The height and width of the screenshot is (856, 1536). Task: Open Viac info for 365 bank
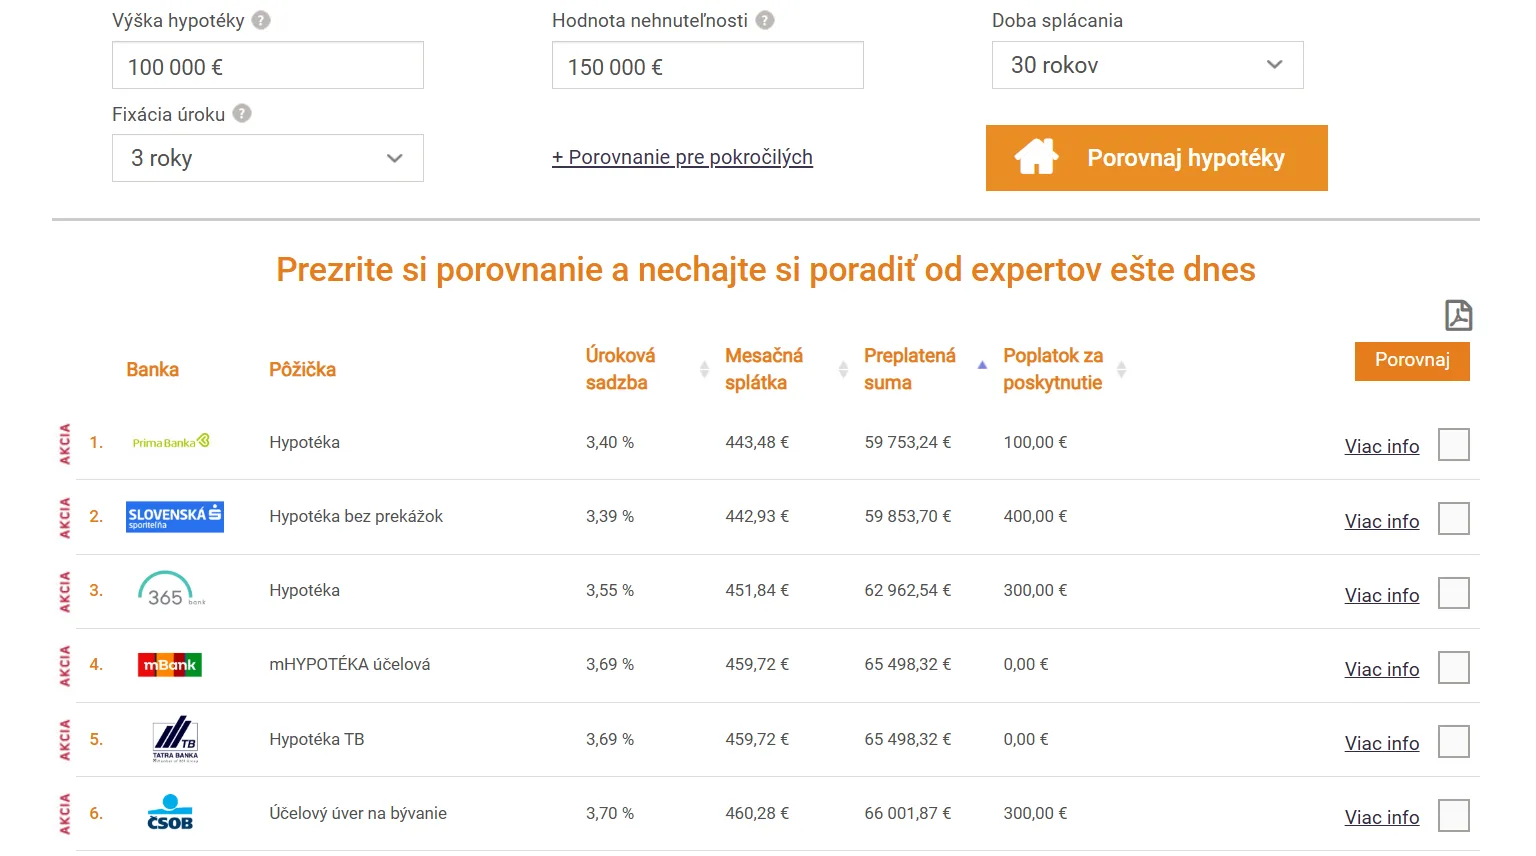point(1382,595)
